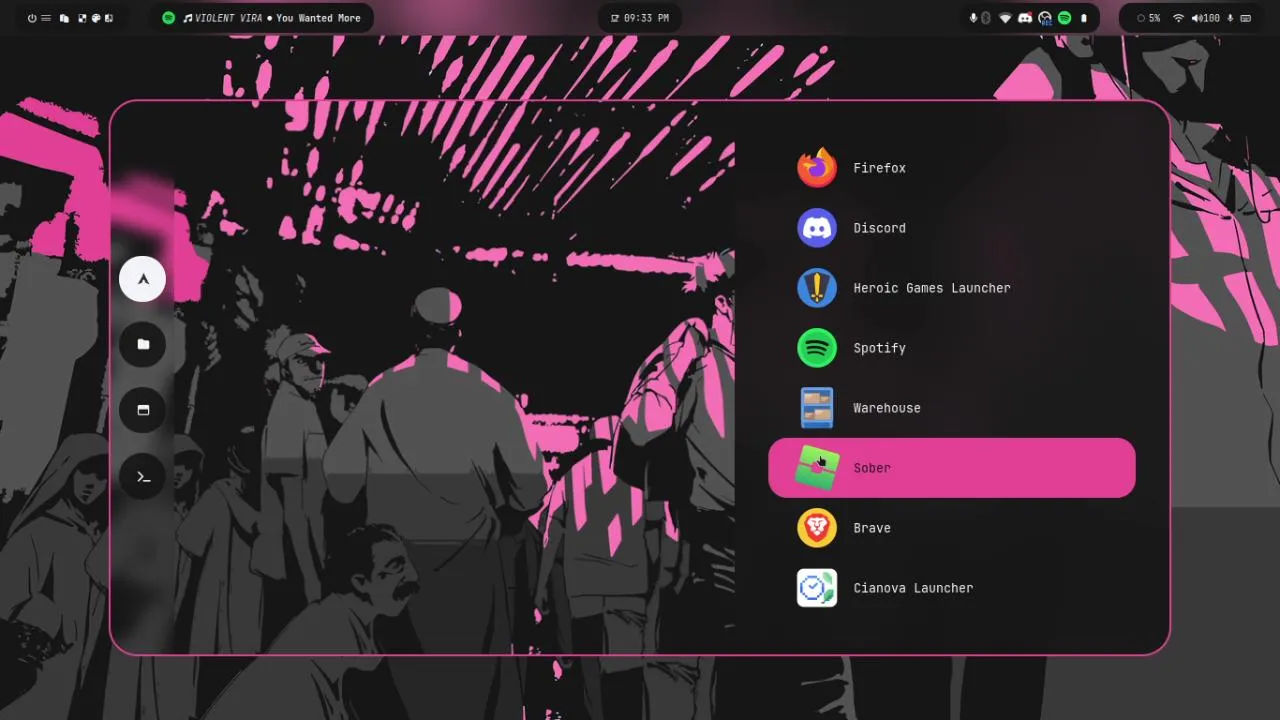Click the Warehouse label text
This screenshot has width=1280, height=720.
click(x=887, y=408)
